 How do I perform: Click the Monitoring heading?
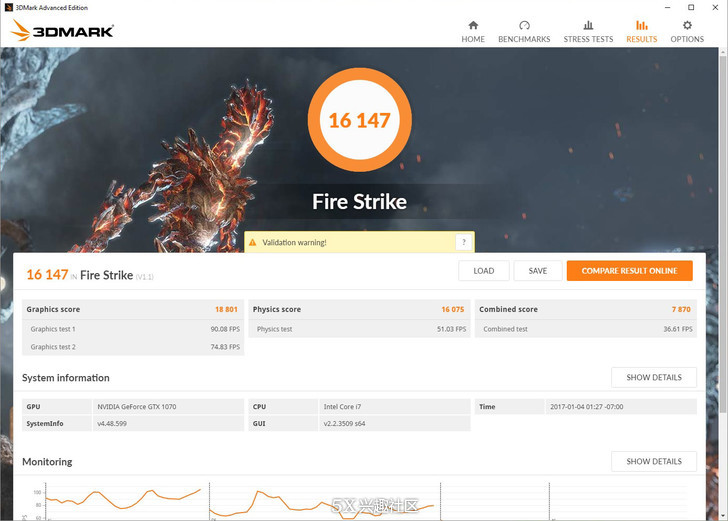tap(47, 462)
